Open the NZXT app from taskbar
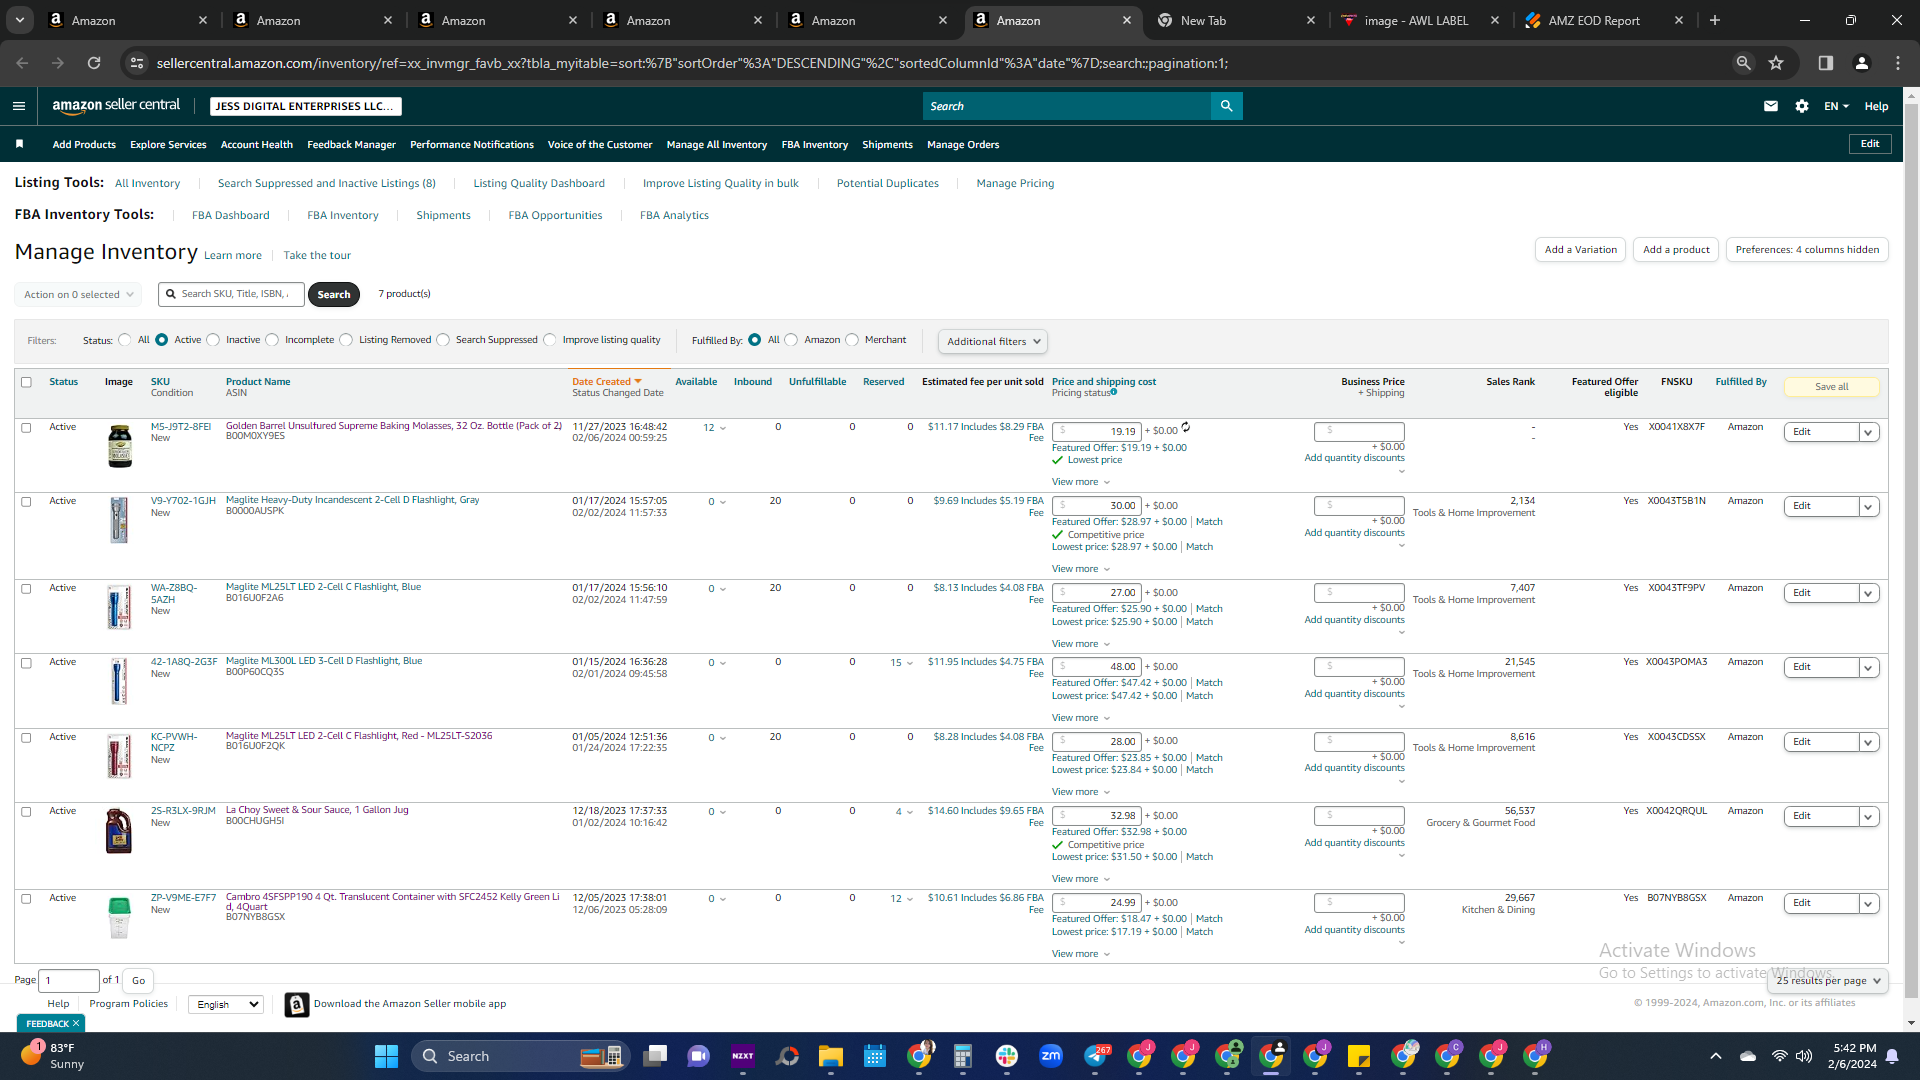The width and height of the screenshot is (1920, 1080). [743, 1056]
